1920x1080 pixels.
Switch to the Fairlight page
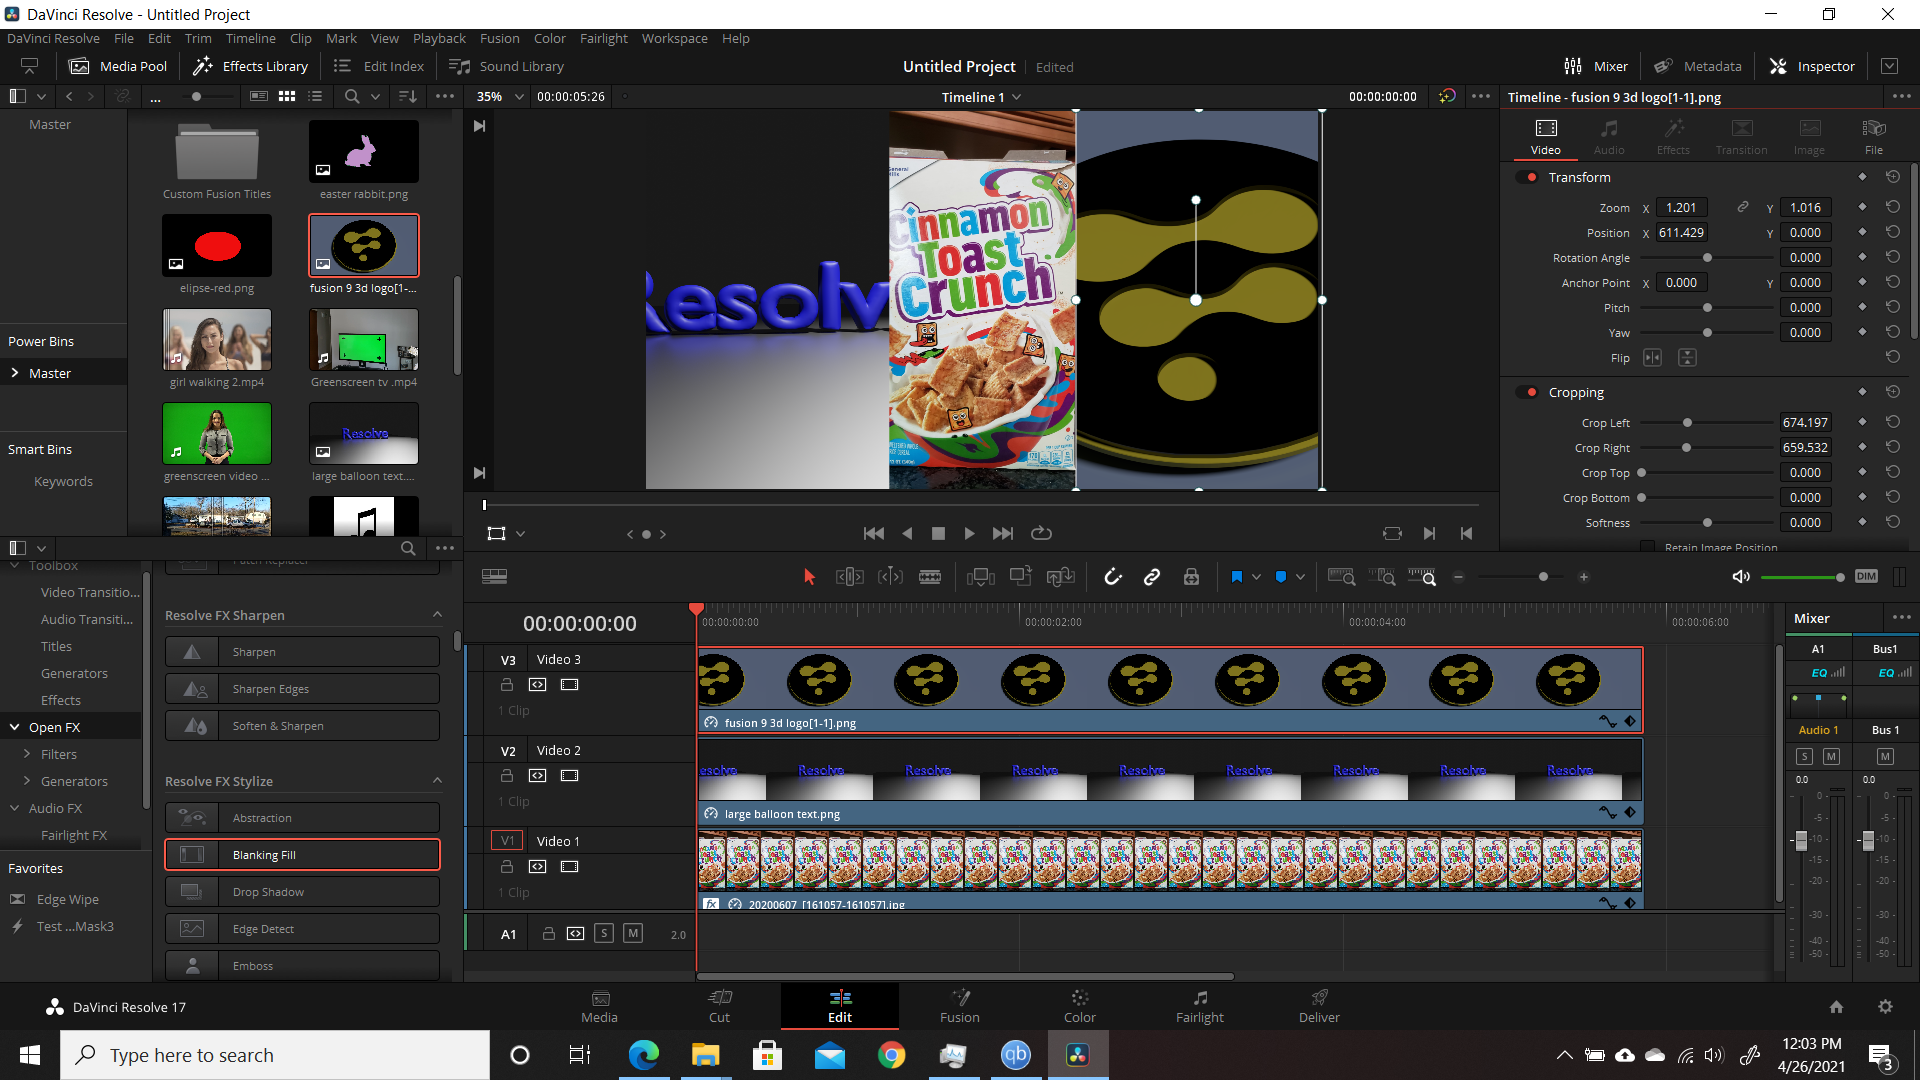[1199, 1006]
